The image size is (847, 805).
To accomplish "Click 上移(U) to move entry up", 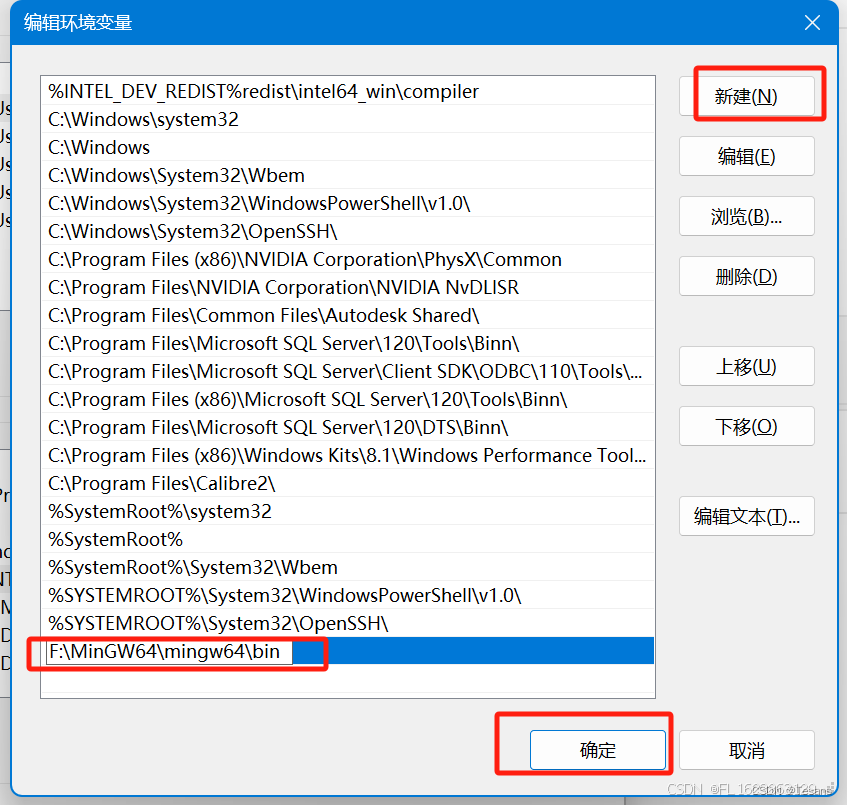I will (x=746, y=366).
